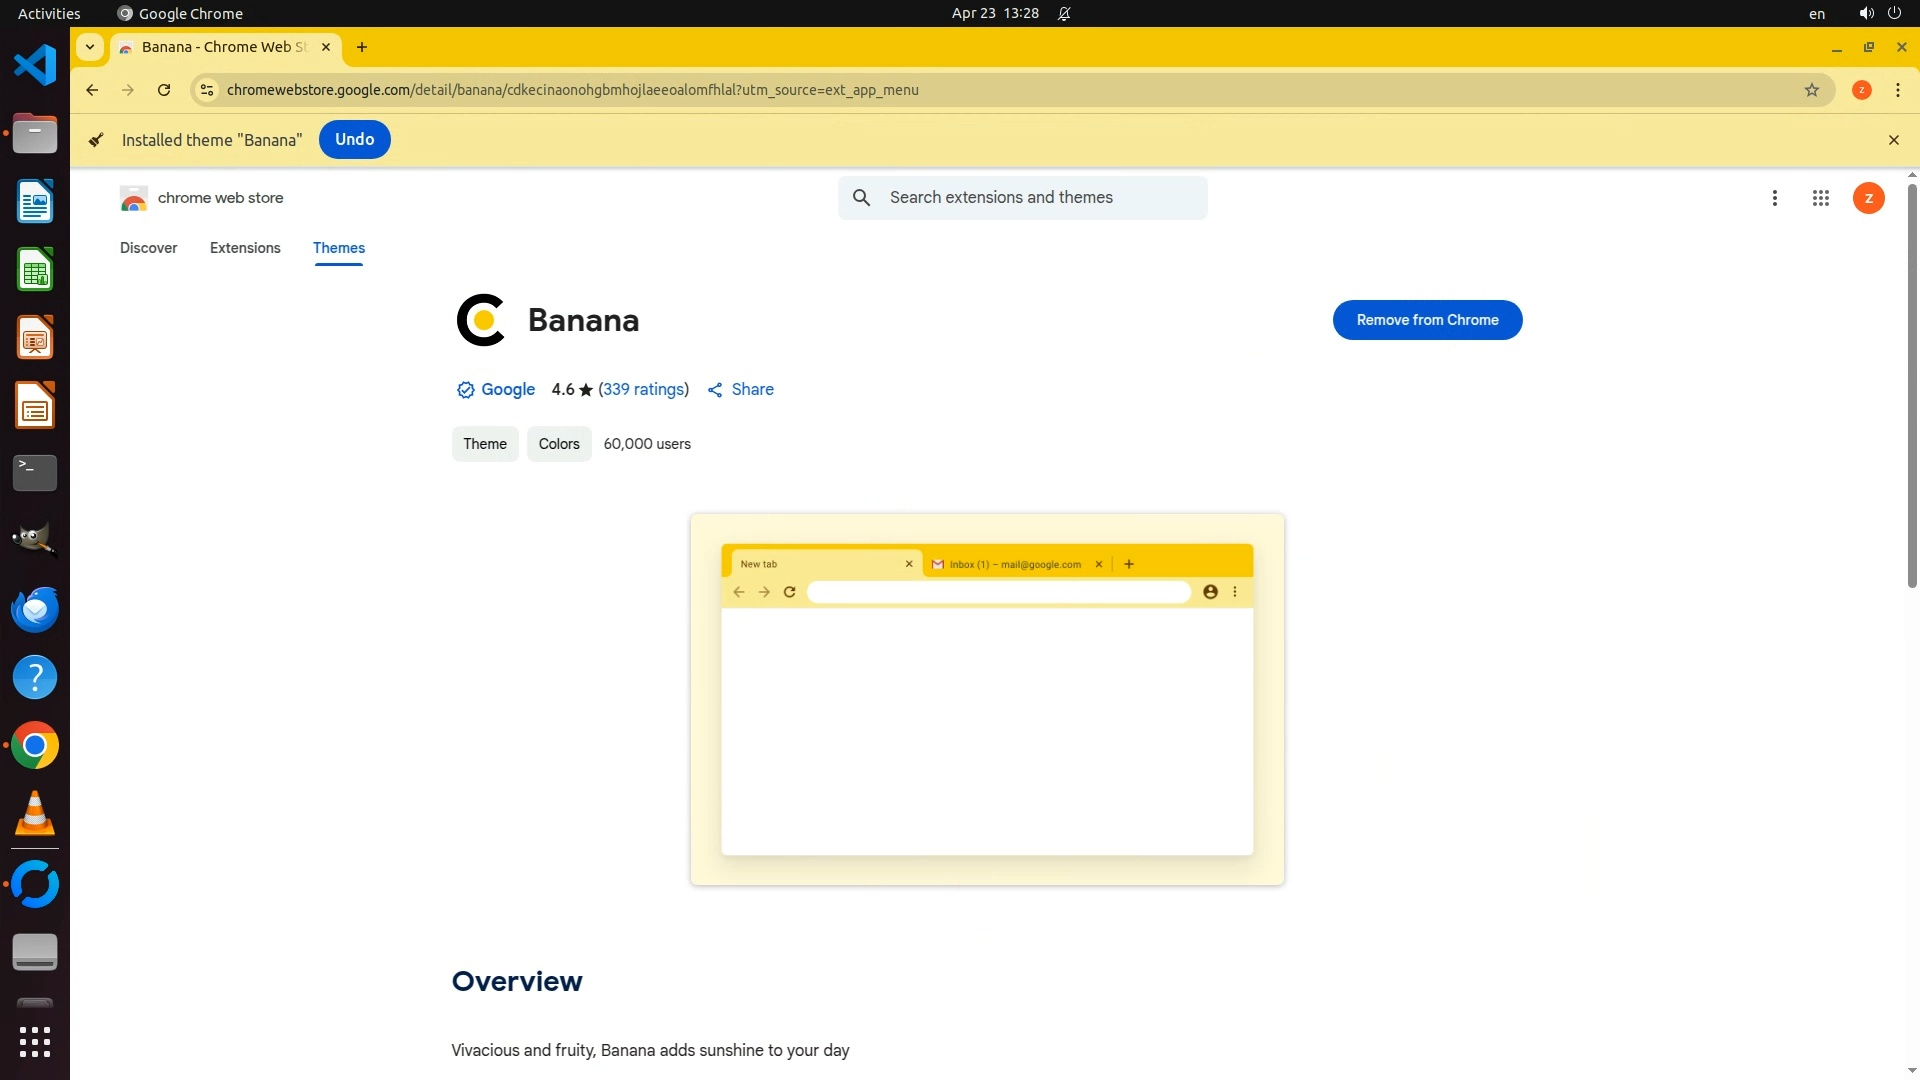The width and height of the screenshot is (1920, 1080).
Task: Reload the current page
Action: 164,90
